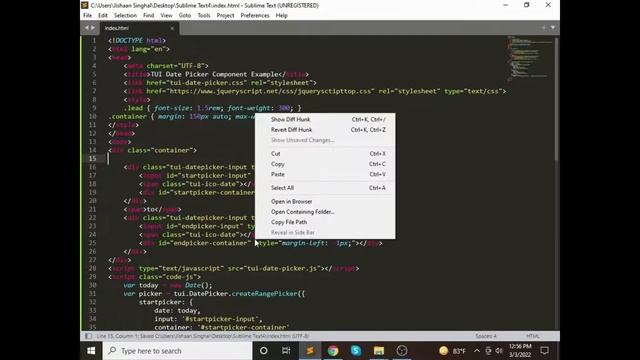Click line number 1 in the gutter
640x360 pixels.
tap(94, 40)
